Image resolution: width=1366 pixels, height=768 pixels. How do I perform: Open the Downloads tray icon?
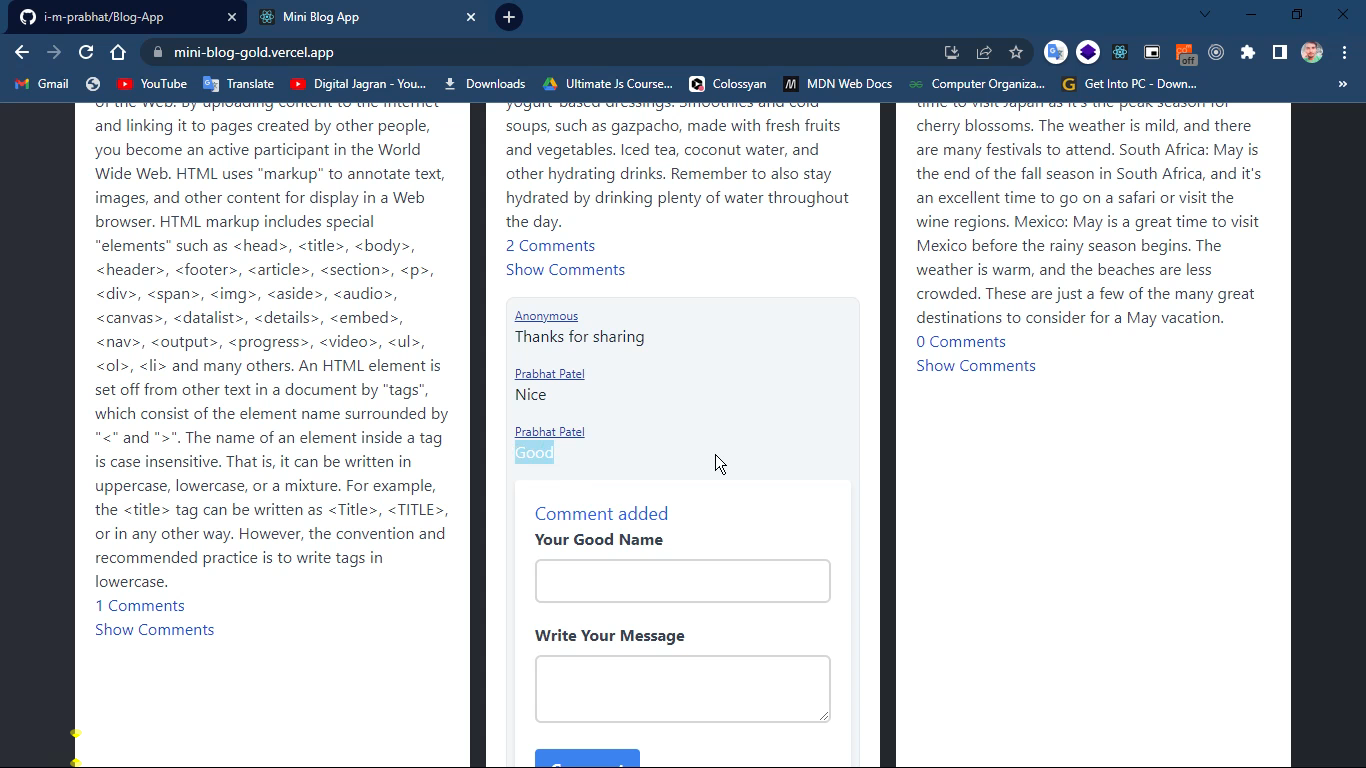coord(951,51)
